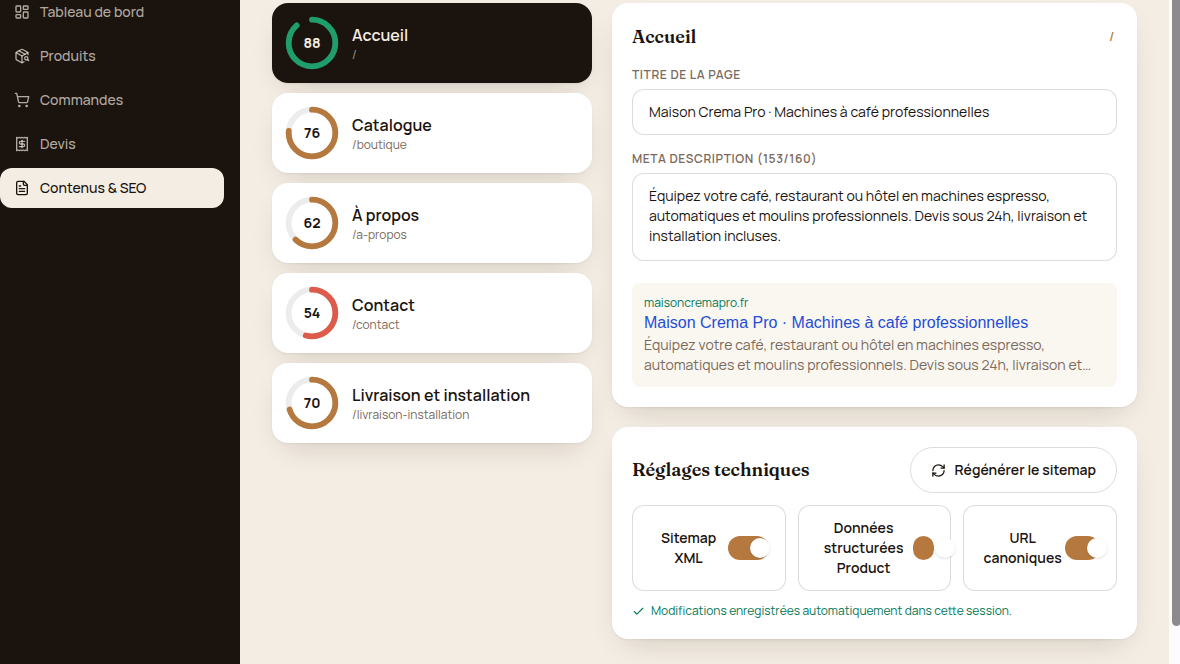Click the refresh icon on Régénérer le sitemap
The height and width of the screenshot is (664, 1180).
click(938, 471)
